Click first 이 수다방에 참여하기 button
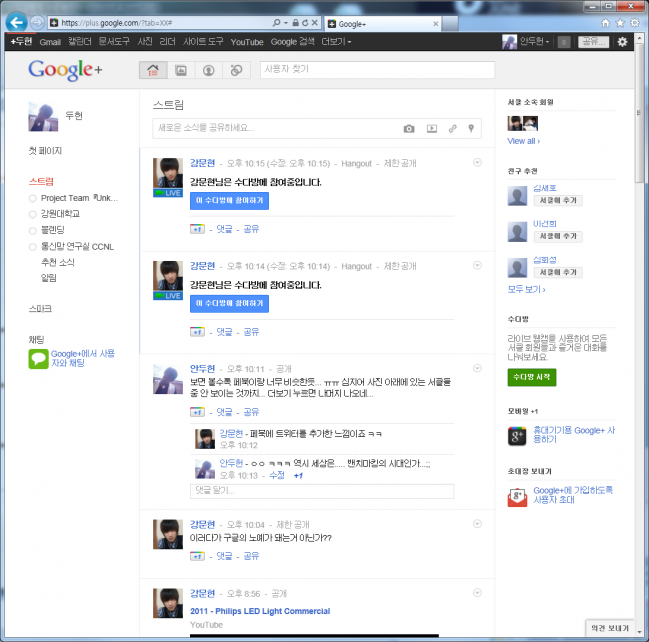 (229, 201)
